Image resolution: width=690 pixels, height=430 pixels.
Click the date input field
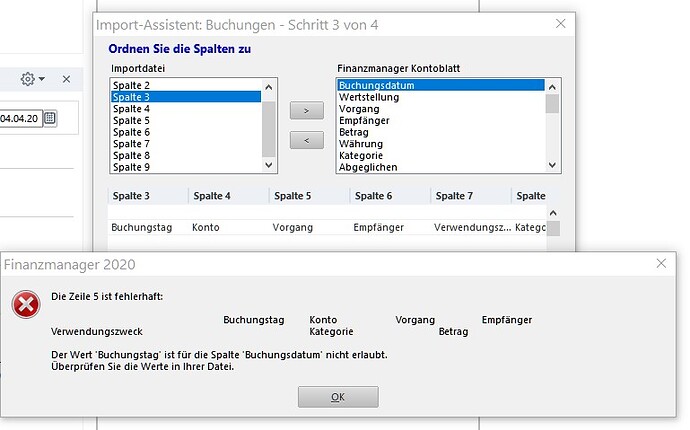point(20,118)
